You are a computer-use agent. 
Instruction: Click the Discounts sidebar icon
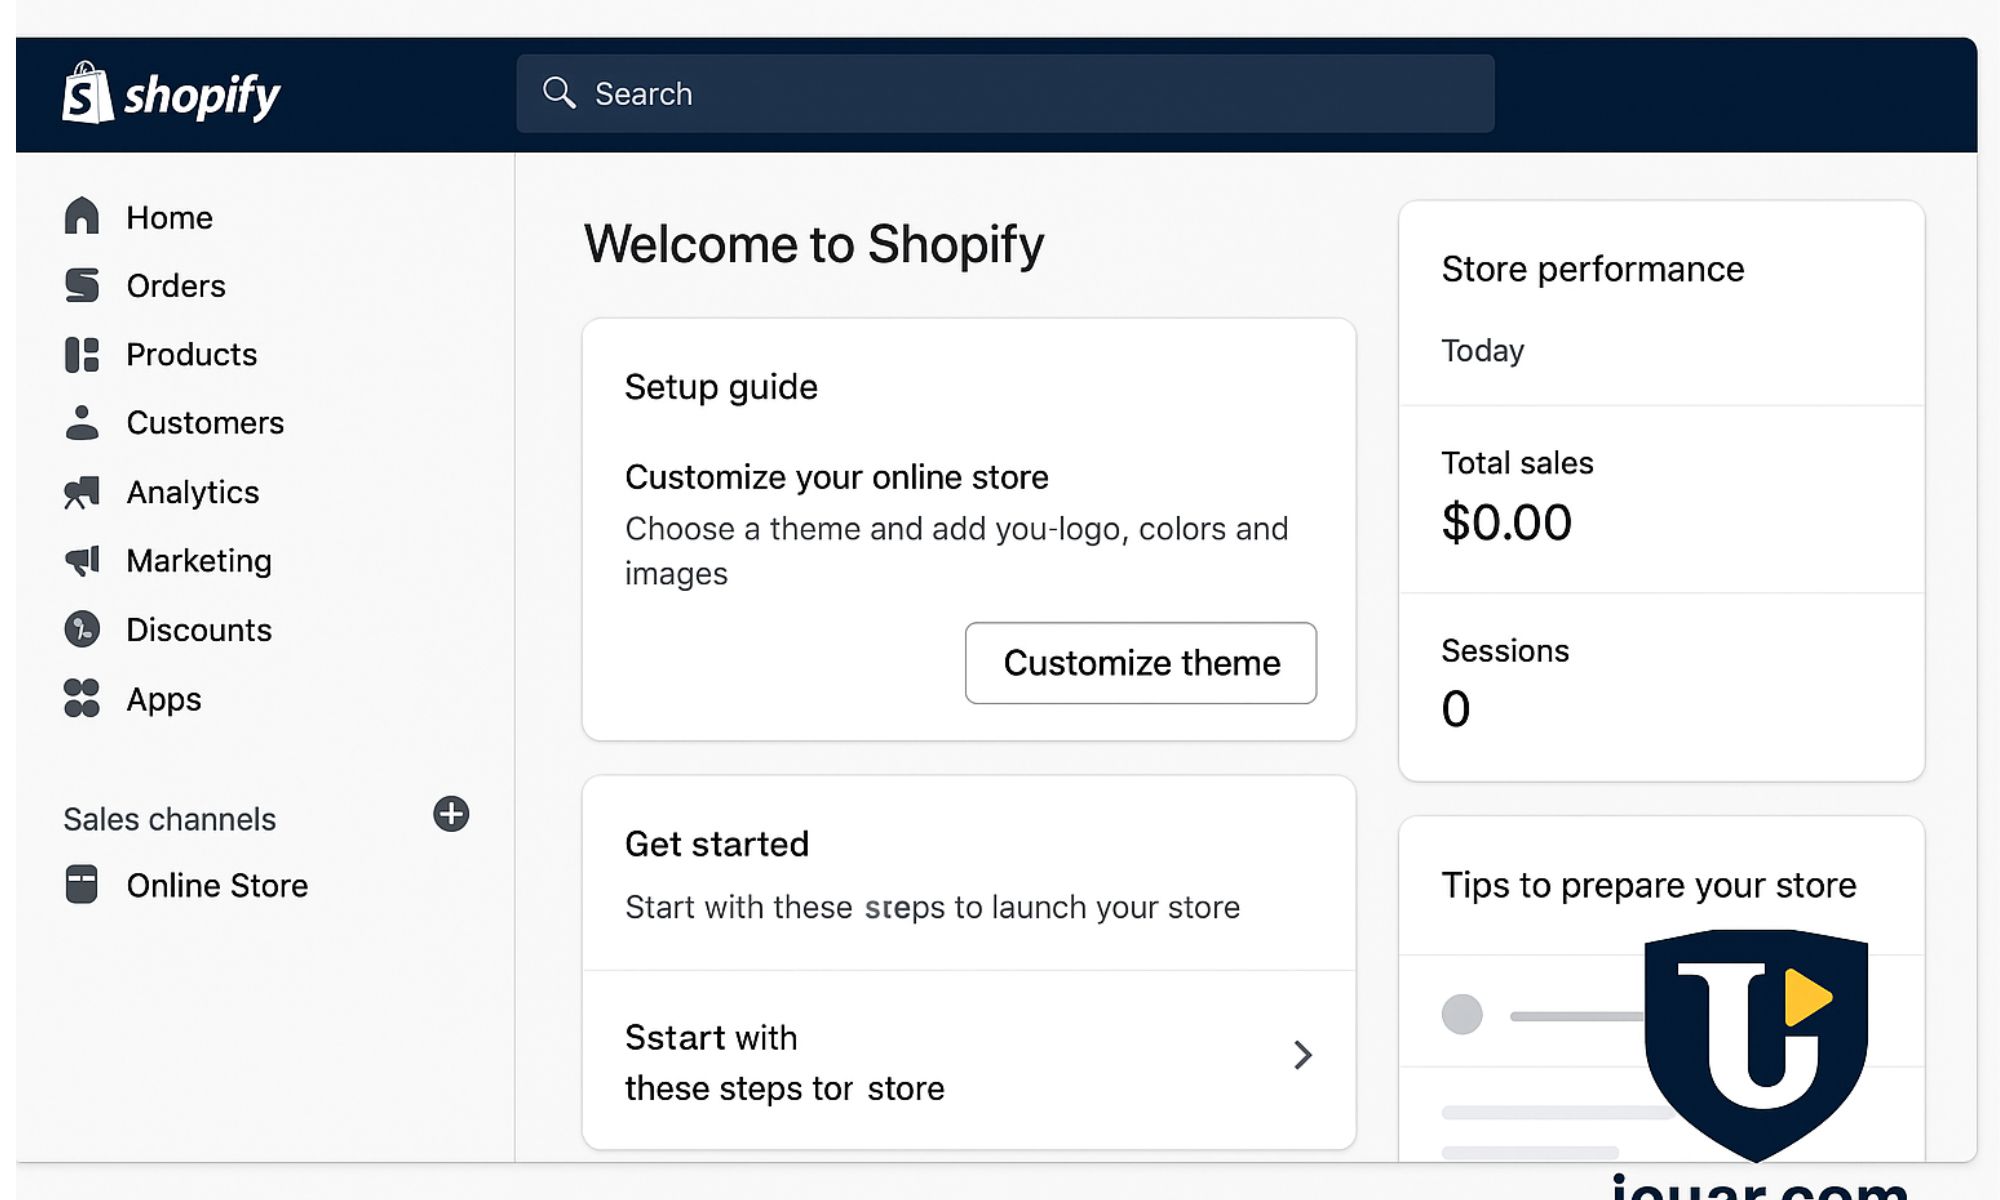[x=82, y=629]
